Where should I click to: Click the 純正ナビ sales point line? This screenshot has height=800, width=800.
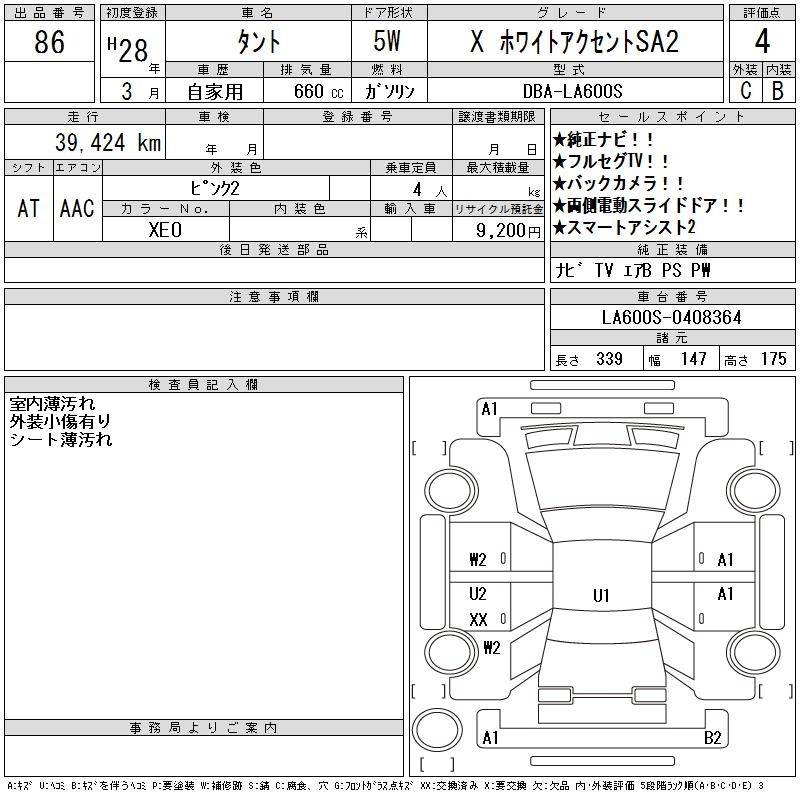pos(603,141)
